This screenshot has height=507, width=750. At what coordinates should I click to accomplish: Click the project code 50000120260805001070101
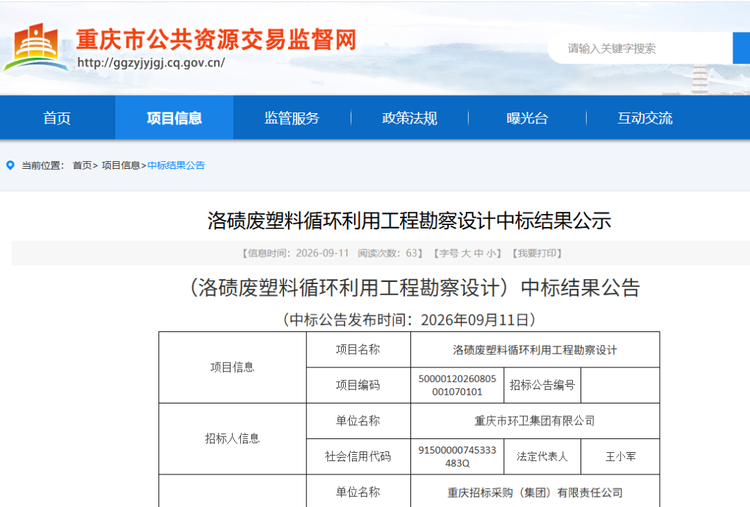(x=457, y=386)
